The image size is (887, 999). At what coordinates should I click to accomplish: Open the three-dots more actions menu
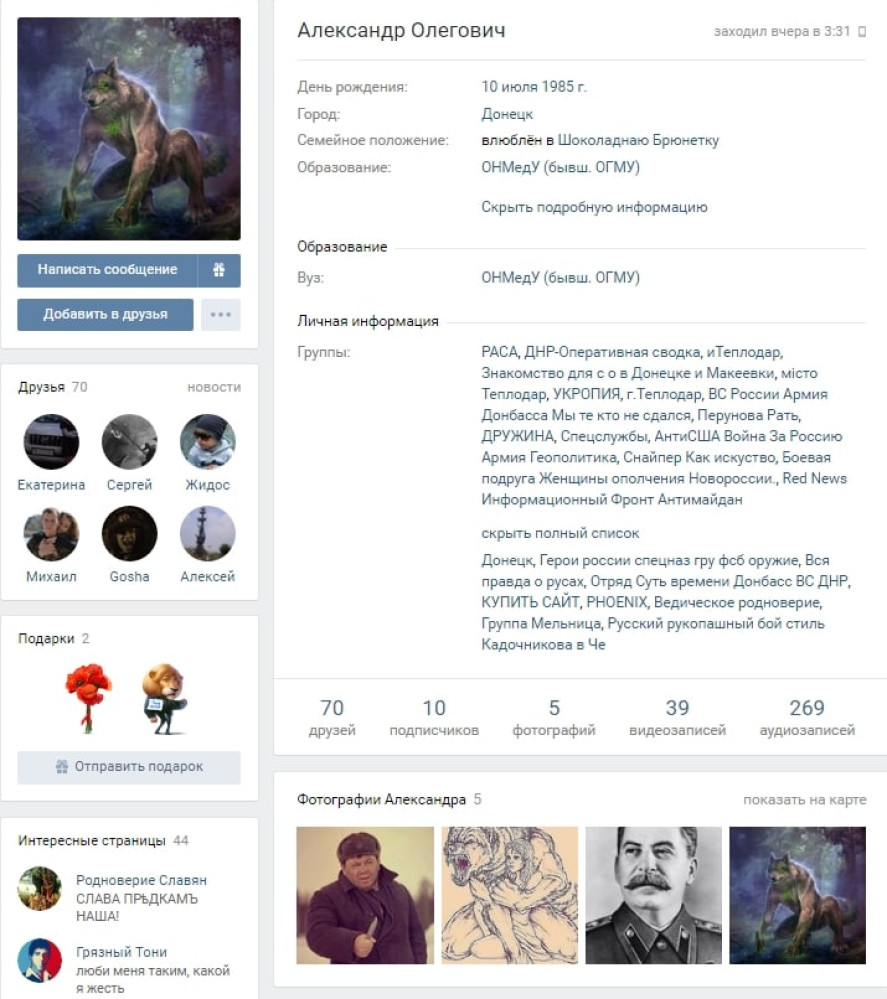tap(220, 315)
